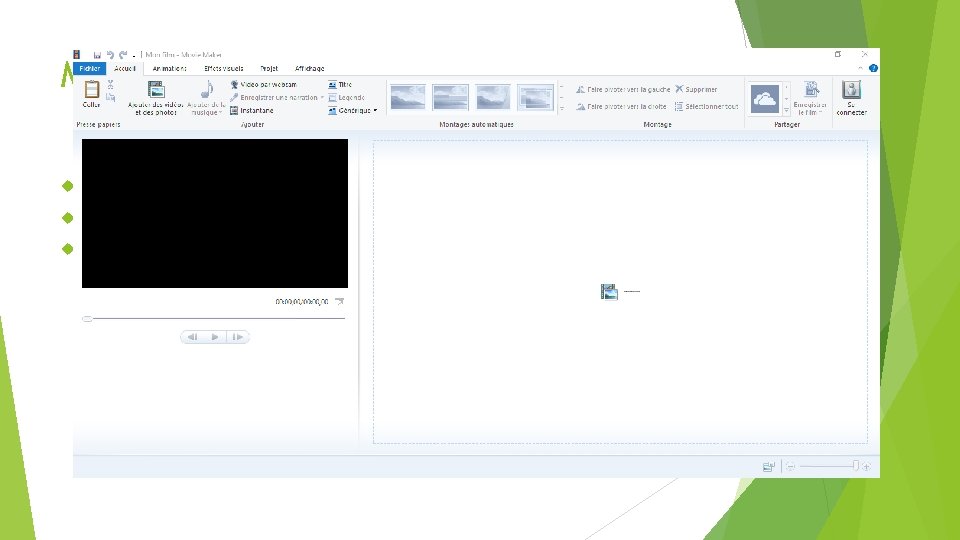Viewport: 960px width, 540px height.
Task: Switch to the Effets visuels tab
Action: point(223,69)
